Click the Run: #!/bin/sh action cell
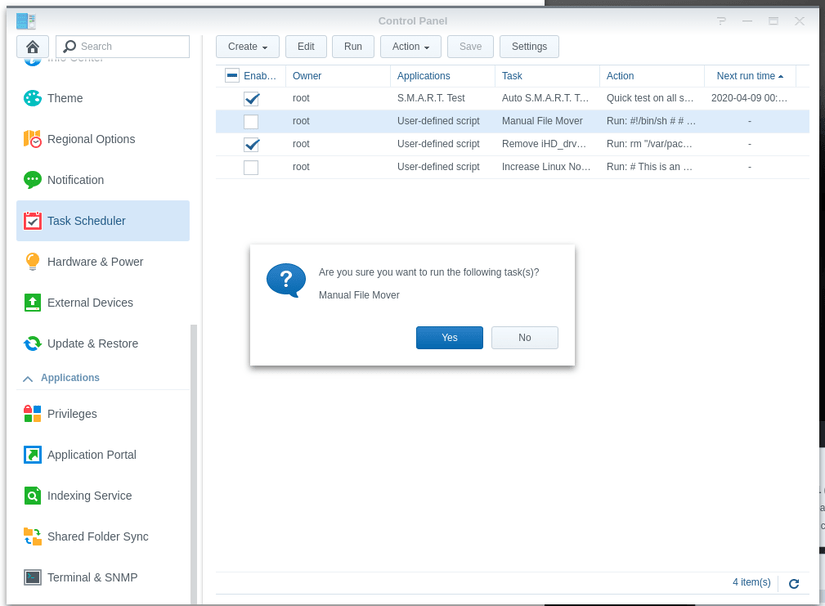The height and width of the screenshot is (606, 825). [x=651, y=121]
